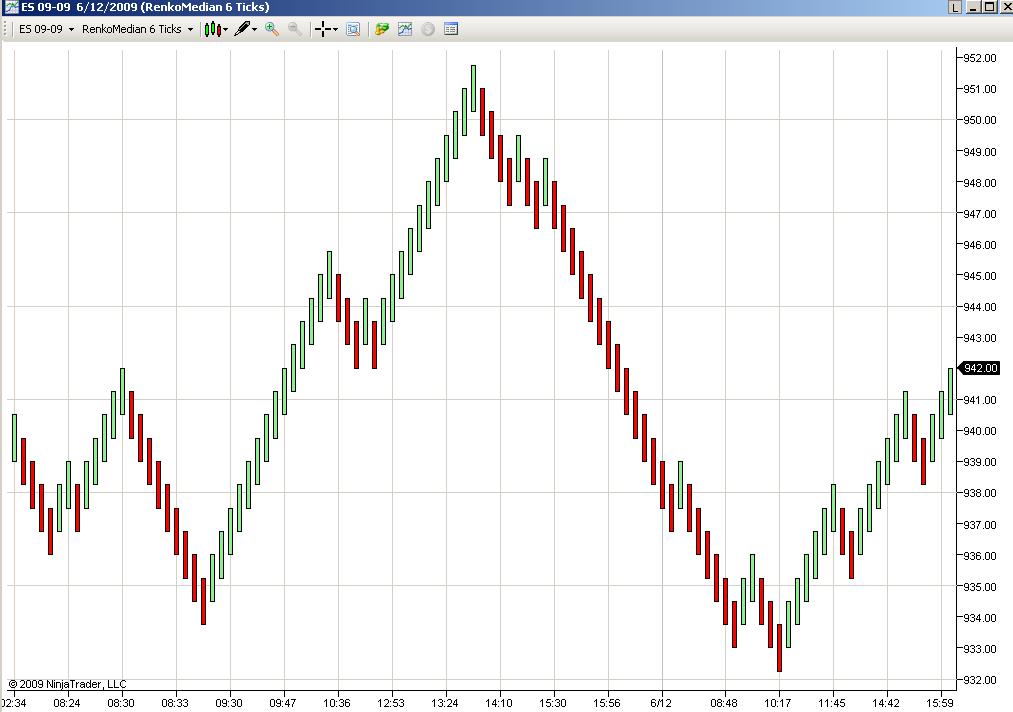Click the 08:30 time axis label
The height and width of the screenshot is (712, 1013).
pos(121,703)
